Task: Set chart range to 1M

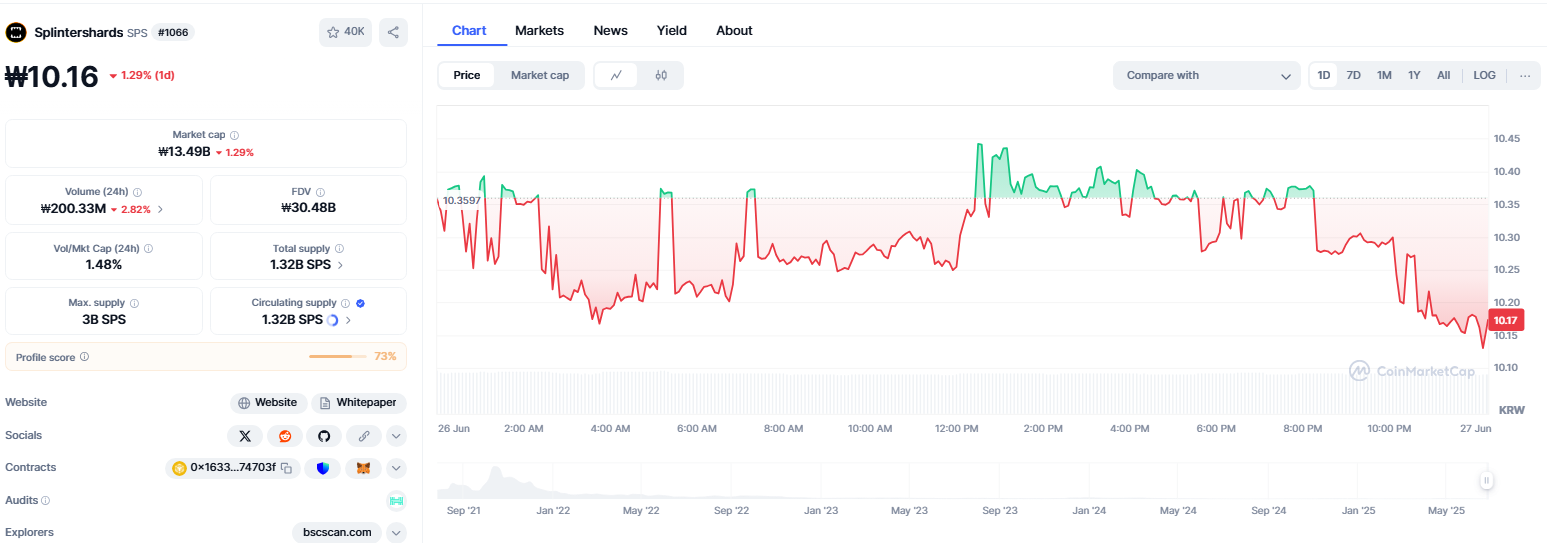Action: tap(1384, 75)
